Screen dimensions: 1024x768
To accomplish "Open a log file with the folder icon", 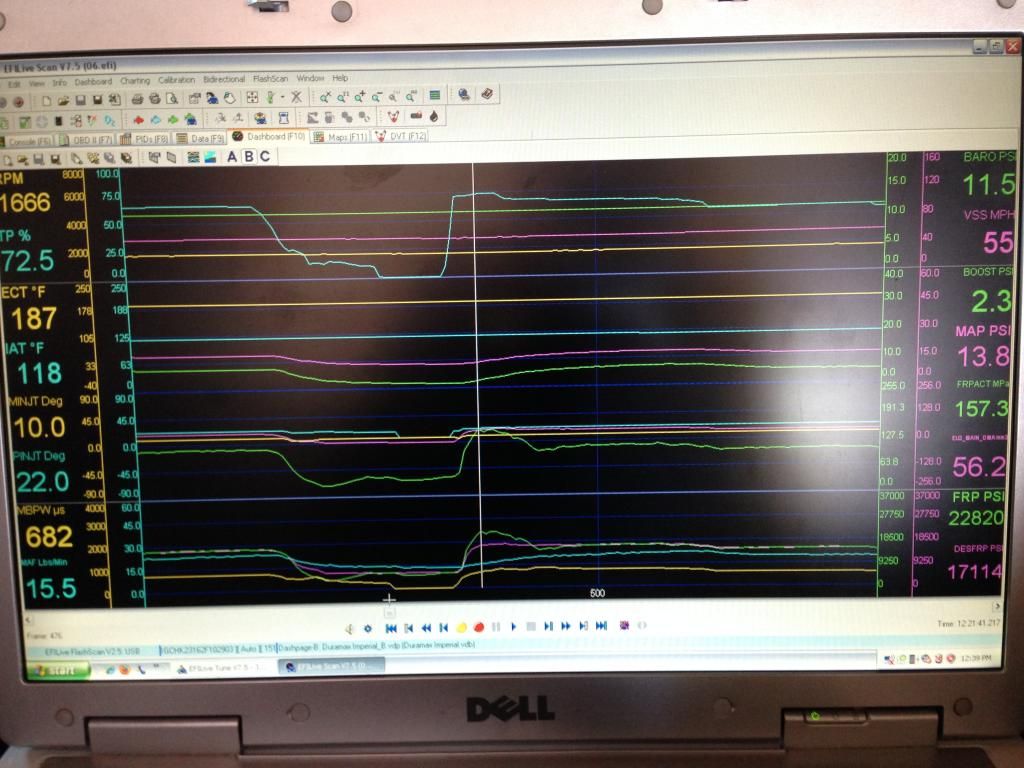I will [x=63, y=101].
